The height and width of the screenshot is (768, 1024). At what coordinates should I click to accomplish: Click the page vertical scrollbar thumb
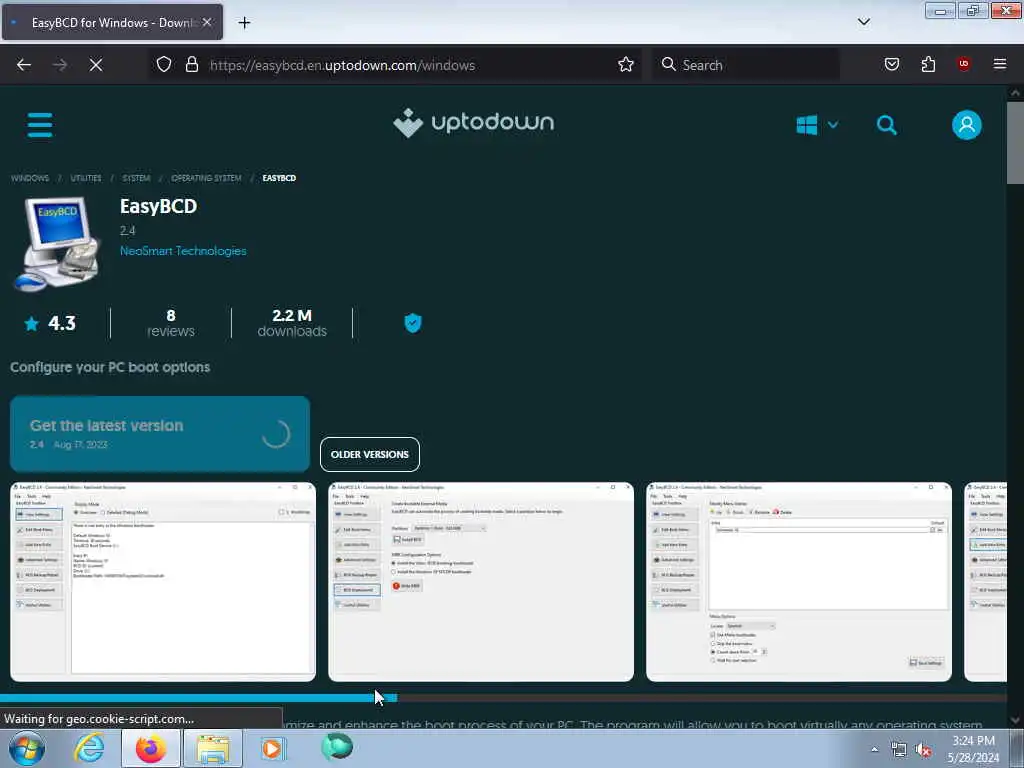[x=1015, y=143]
